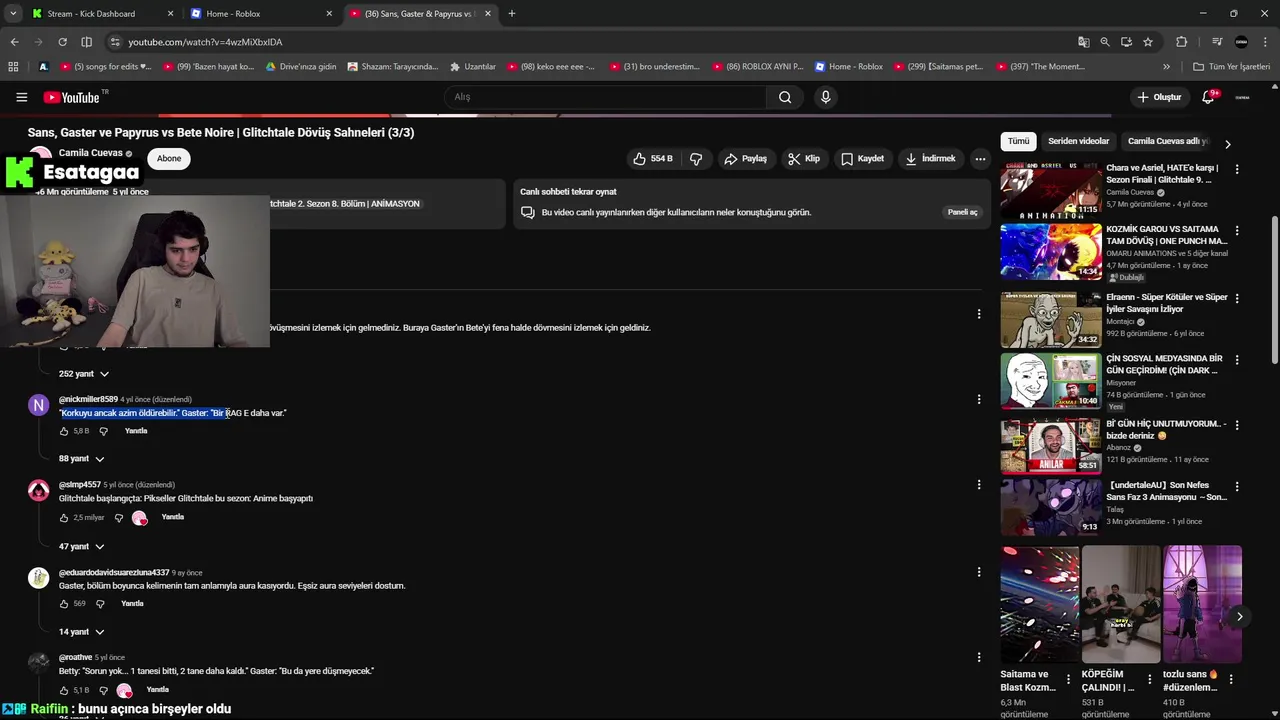Open Elraenn Süper Kötüler video thumbnail
The width and height of the screenshot is (1280, 720).
pyautogui.click(x=1051, y=319)
